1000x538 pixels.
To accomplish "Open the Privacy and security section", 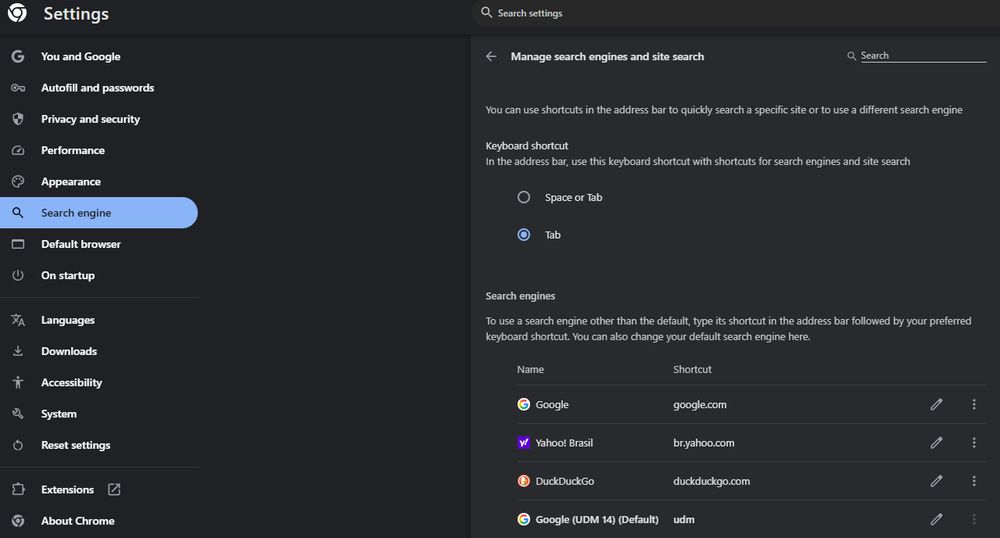I will pyautogui.click(x=90, y=119).
